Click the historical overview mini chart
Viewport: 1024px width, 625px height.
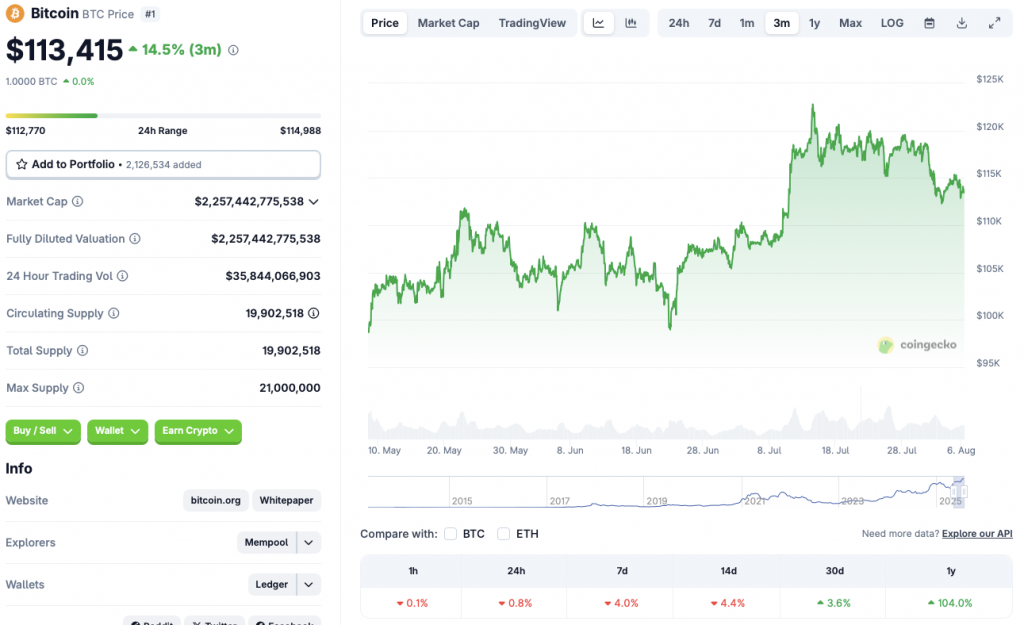coord(665,492)
